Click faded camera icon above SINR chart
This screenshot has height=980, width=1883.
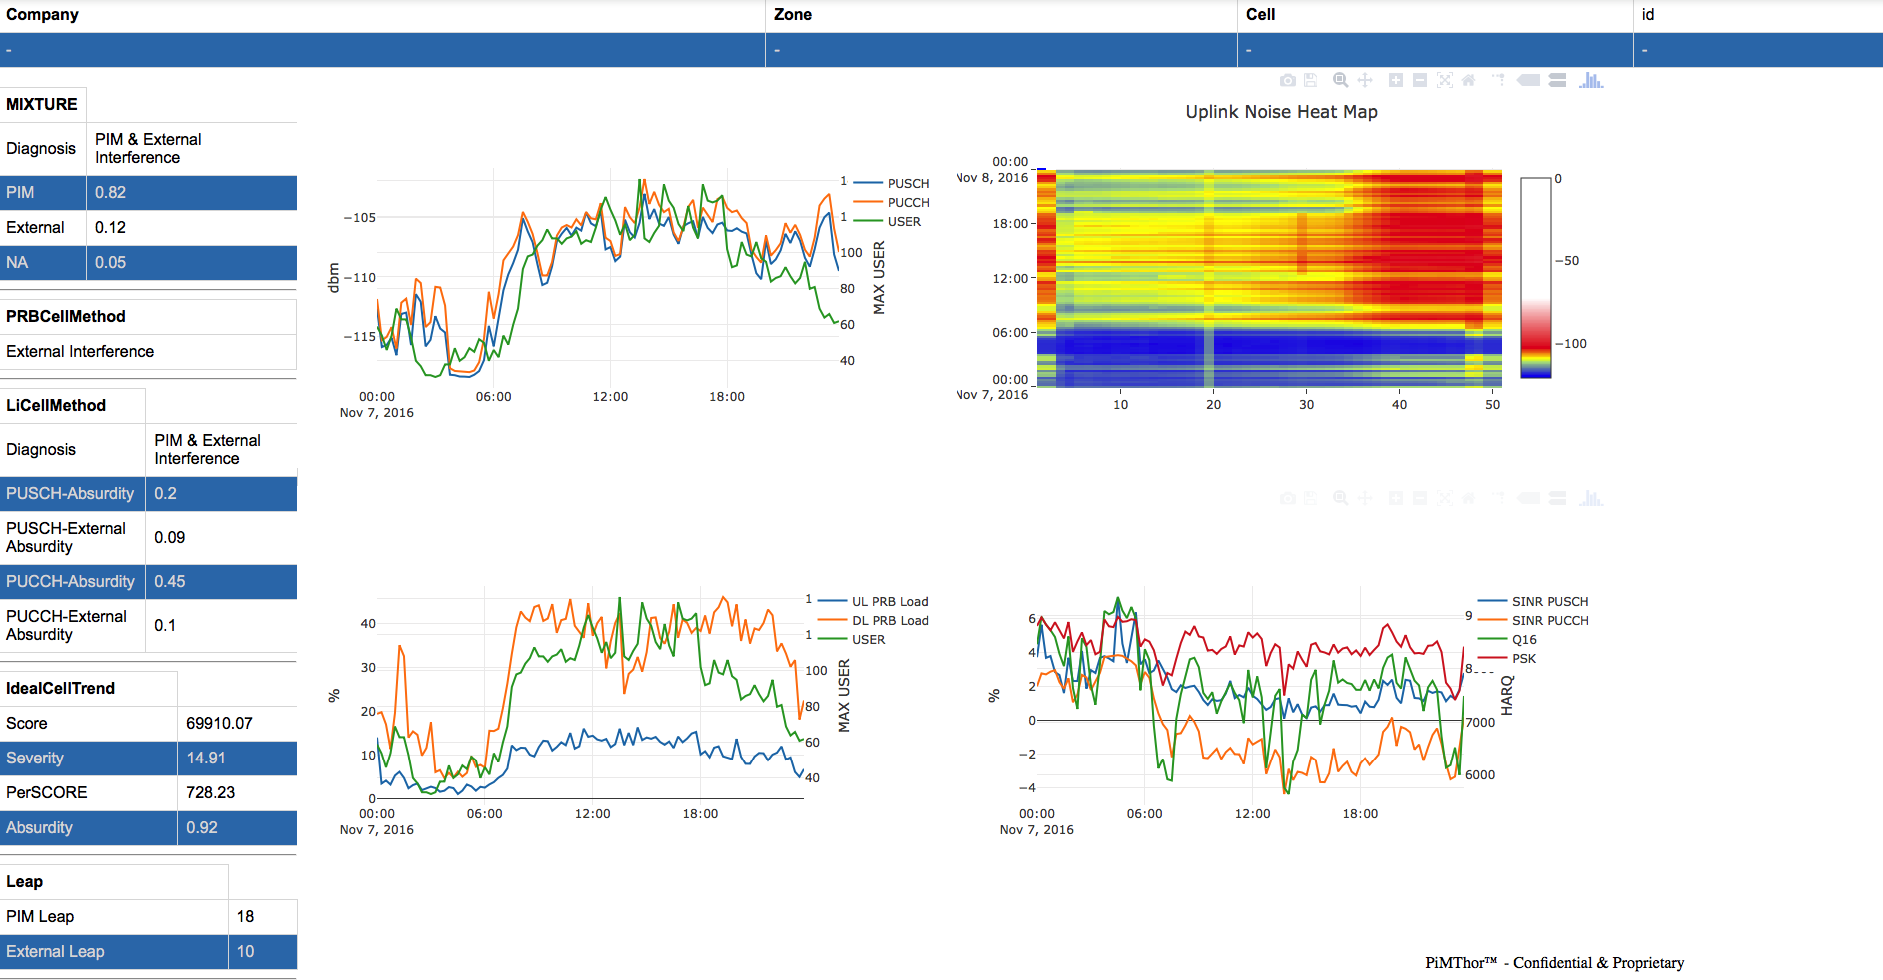[1288, 498]
